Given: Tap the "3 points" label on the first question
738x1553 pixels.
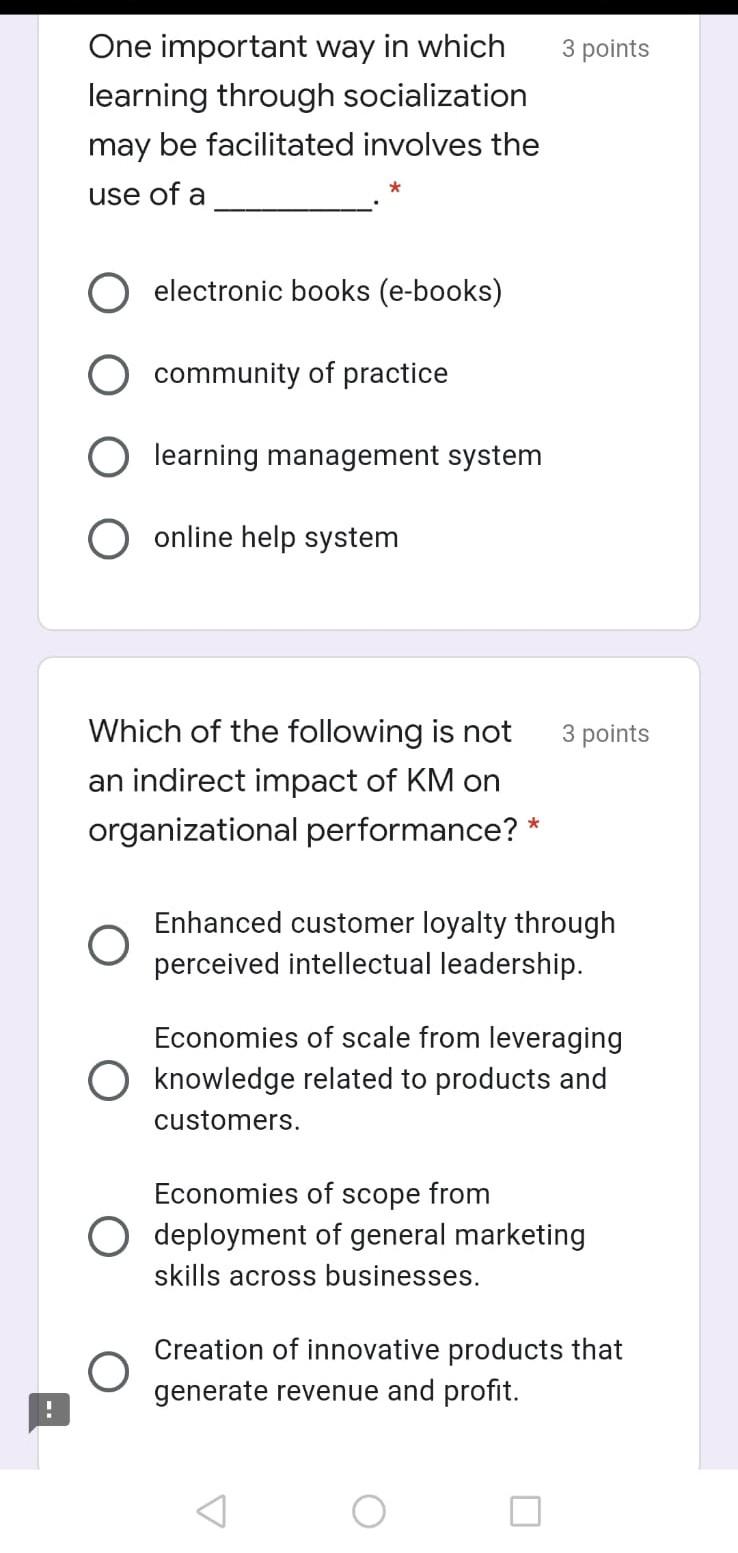Looking at the screenshot, I should pyautogui.click(x=604, y=47).
